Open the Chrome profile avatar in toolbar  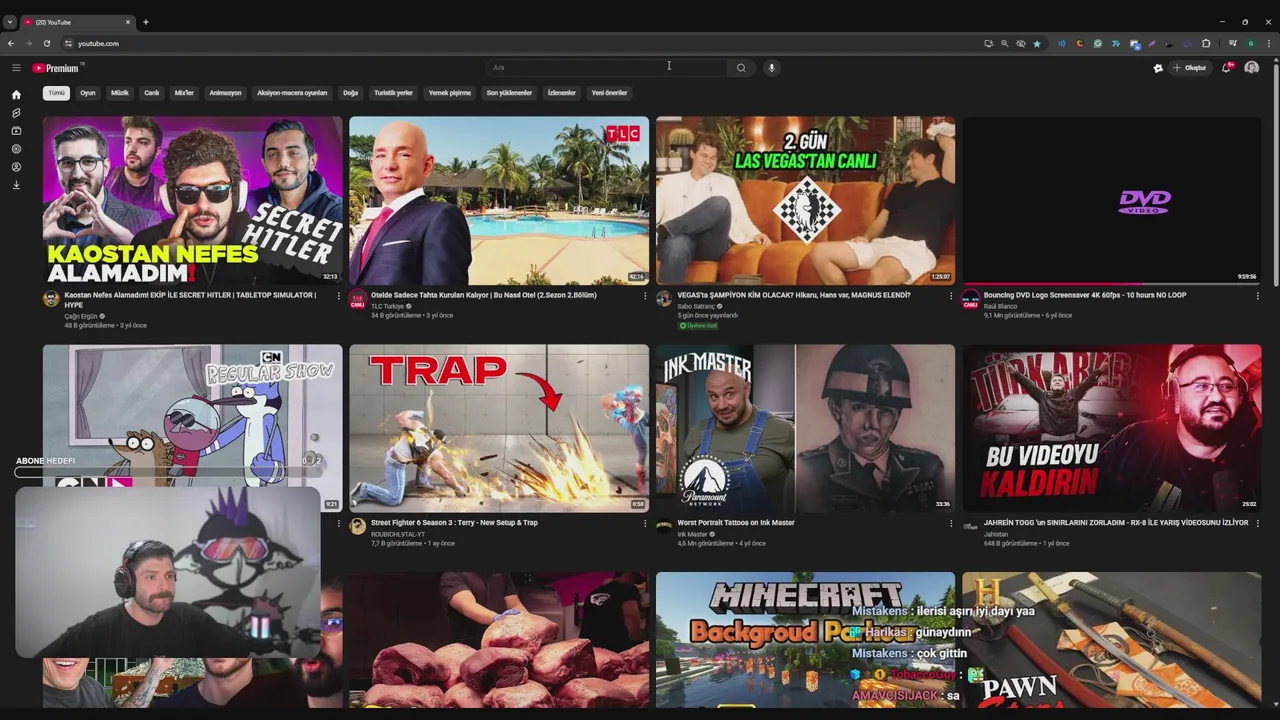coord(1250,43)
